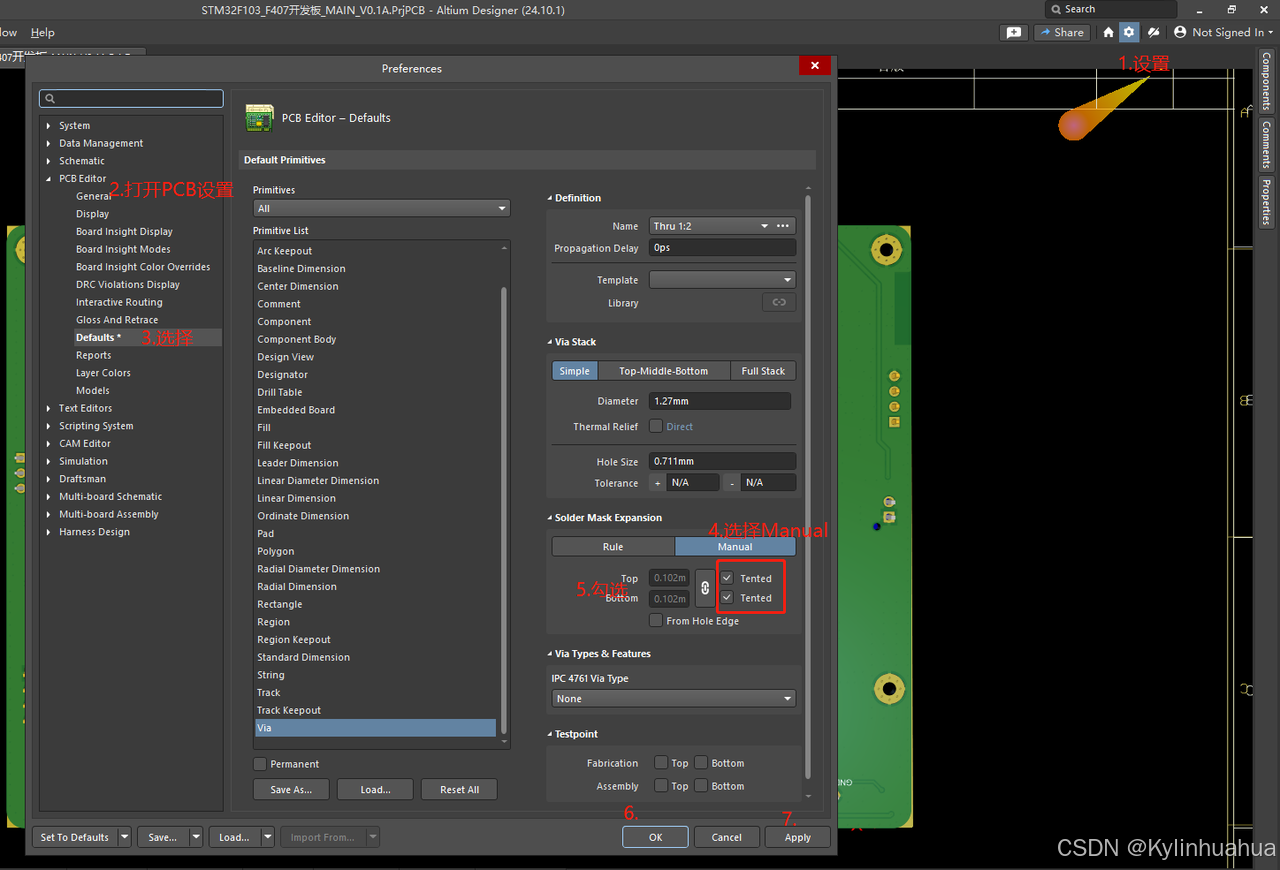Click the ellipsis button next to Name field

(x=783, y=226)
